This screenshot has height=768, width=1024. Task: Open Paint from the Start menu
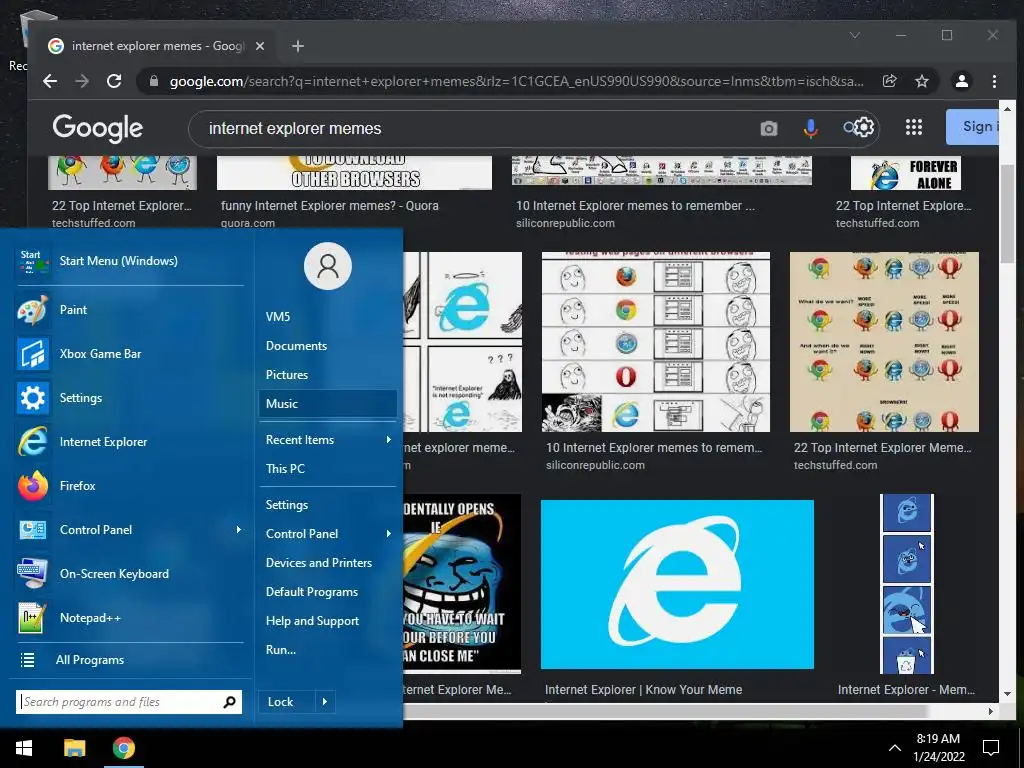pos(129,310)
